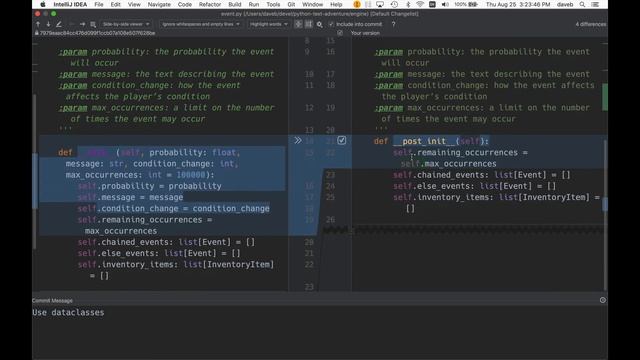Click the collapse unchanged fragments icon
The image size is (640, 360).
click(299, 24)
